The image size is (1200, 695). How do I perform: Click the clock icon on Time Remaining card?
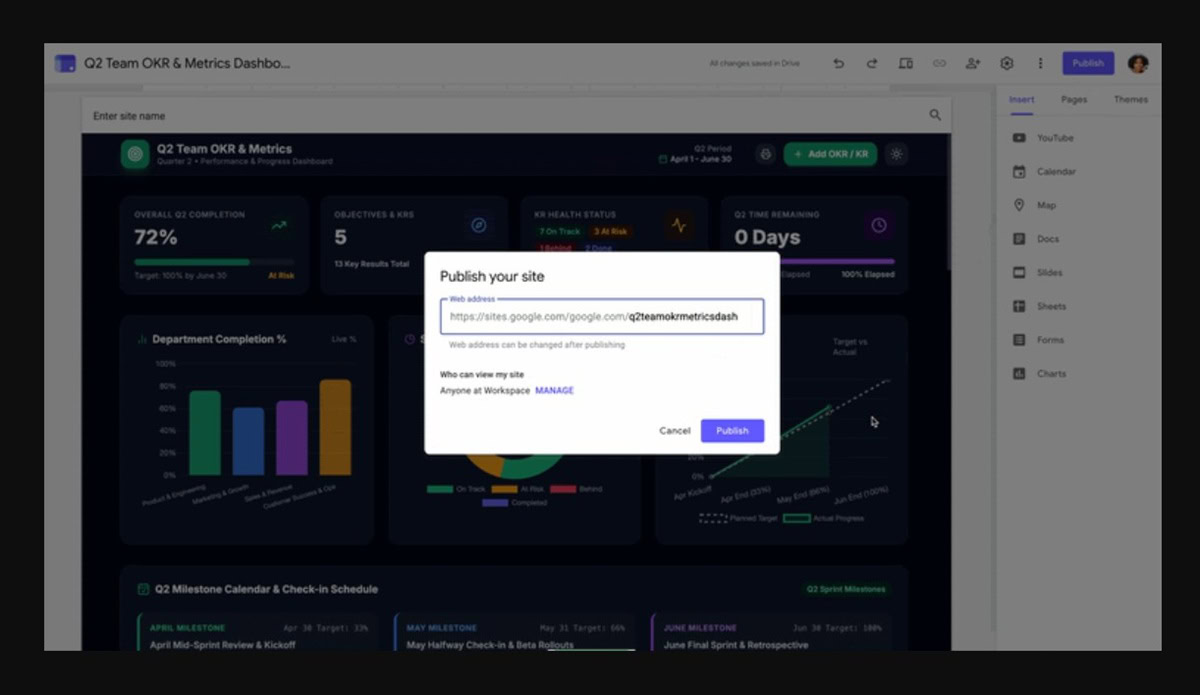[879, 225]
